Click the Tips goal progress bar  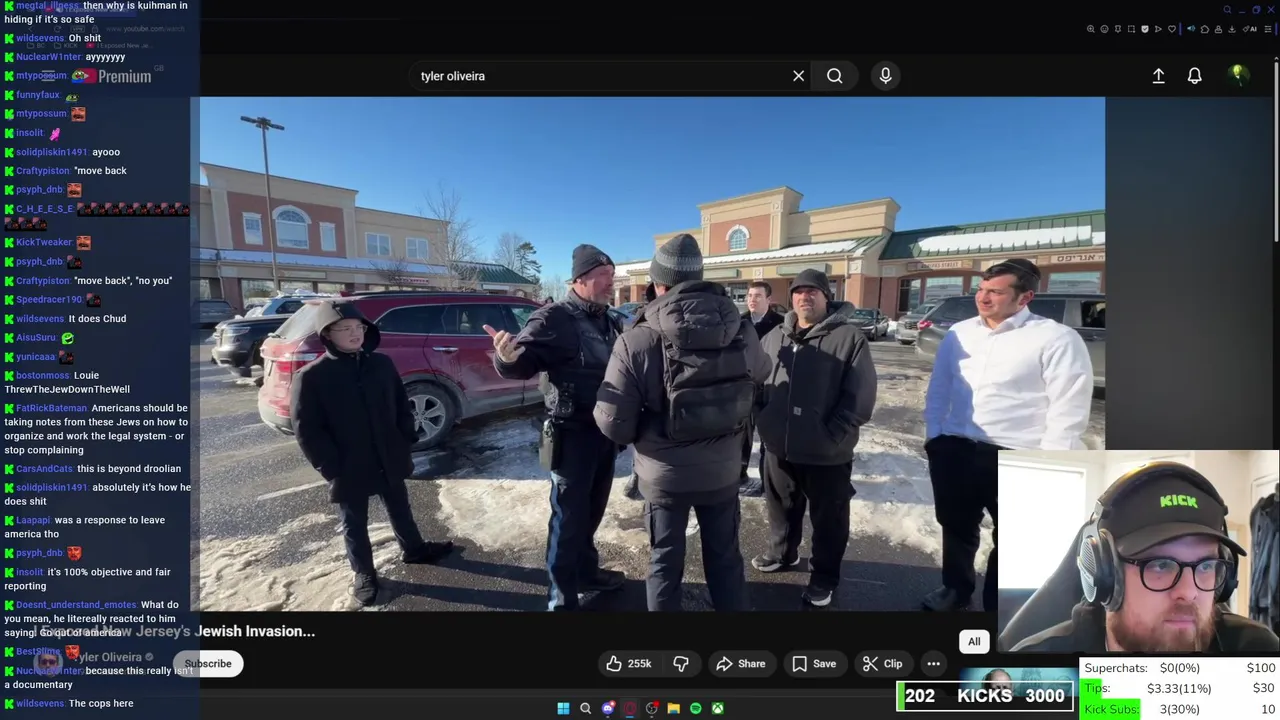(x=1180, y=688)
